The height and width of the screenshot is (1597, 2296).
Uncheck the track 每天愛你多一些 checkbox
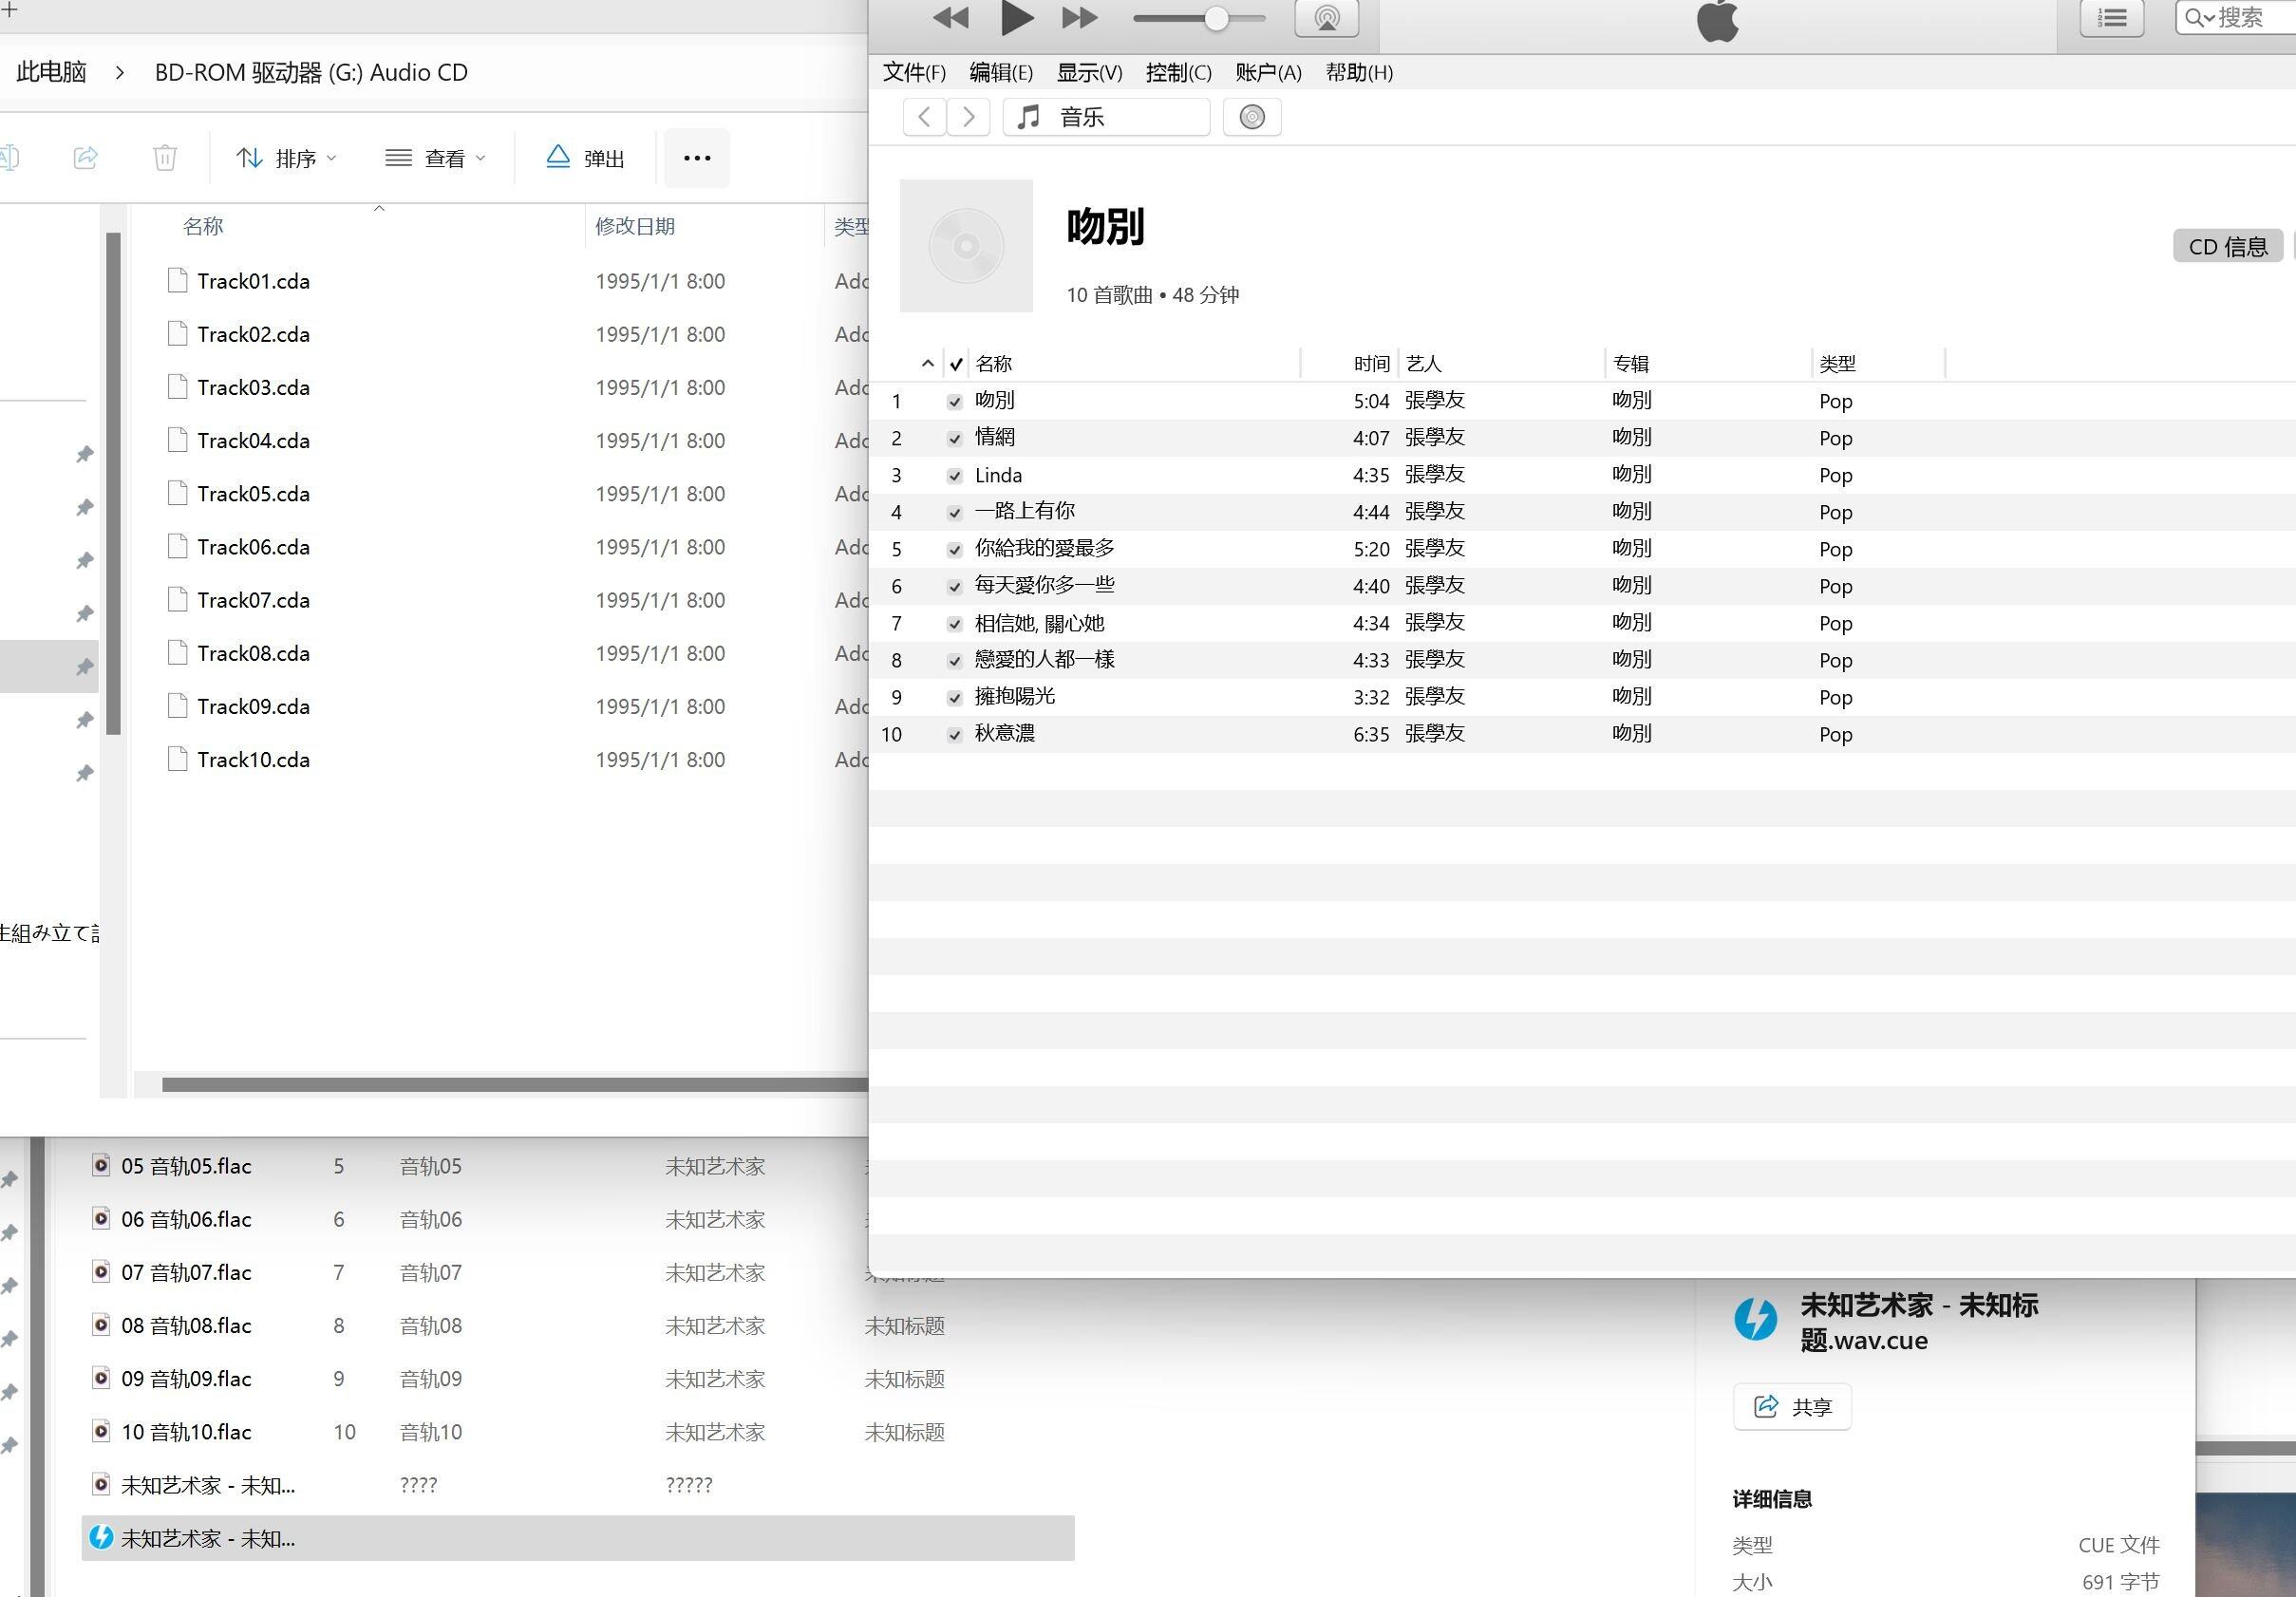(x=955, y=587)
